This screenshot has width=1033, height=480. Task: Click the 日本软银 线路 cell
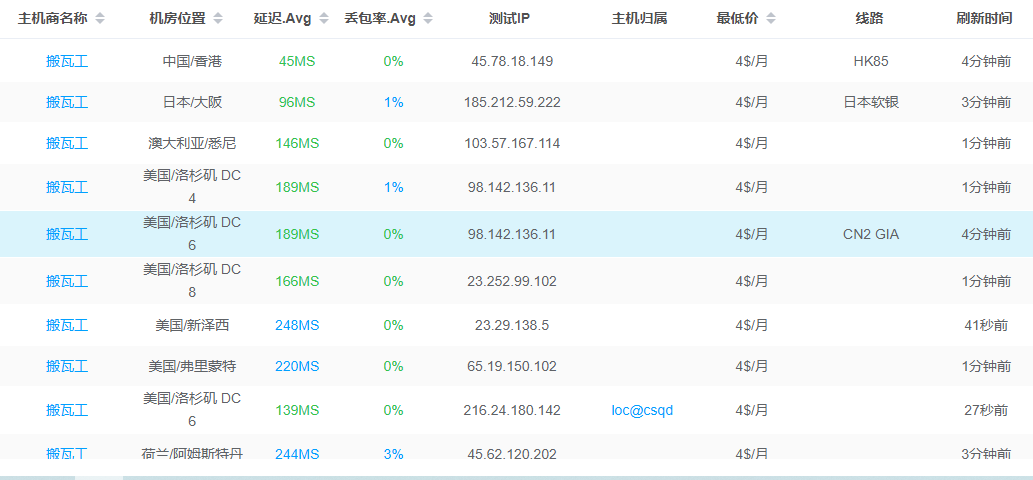[x=870, y=102]
